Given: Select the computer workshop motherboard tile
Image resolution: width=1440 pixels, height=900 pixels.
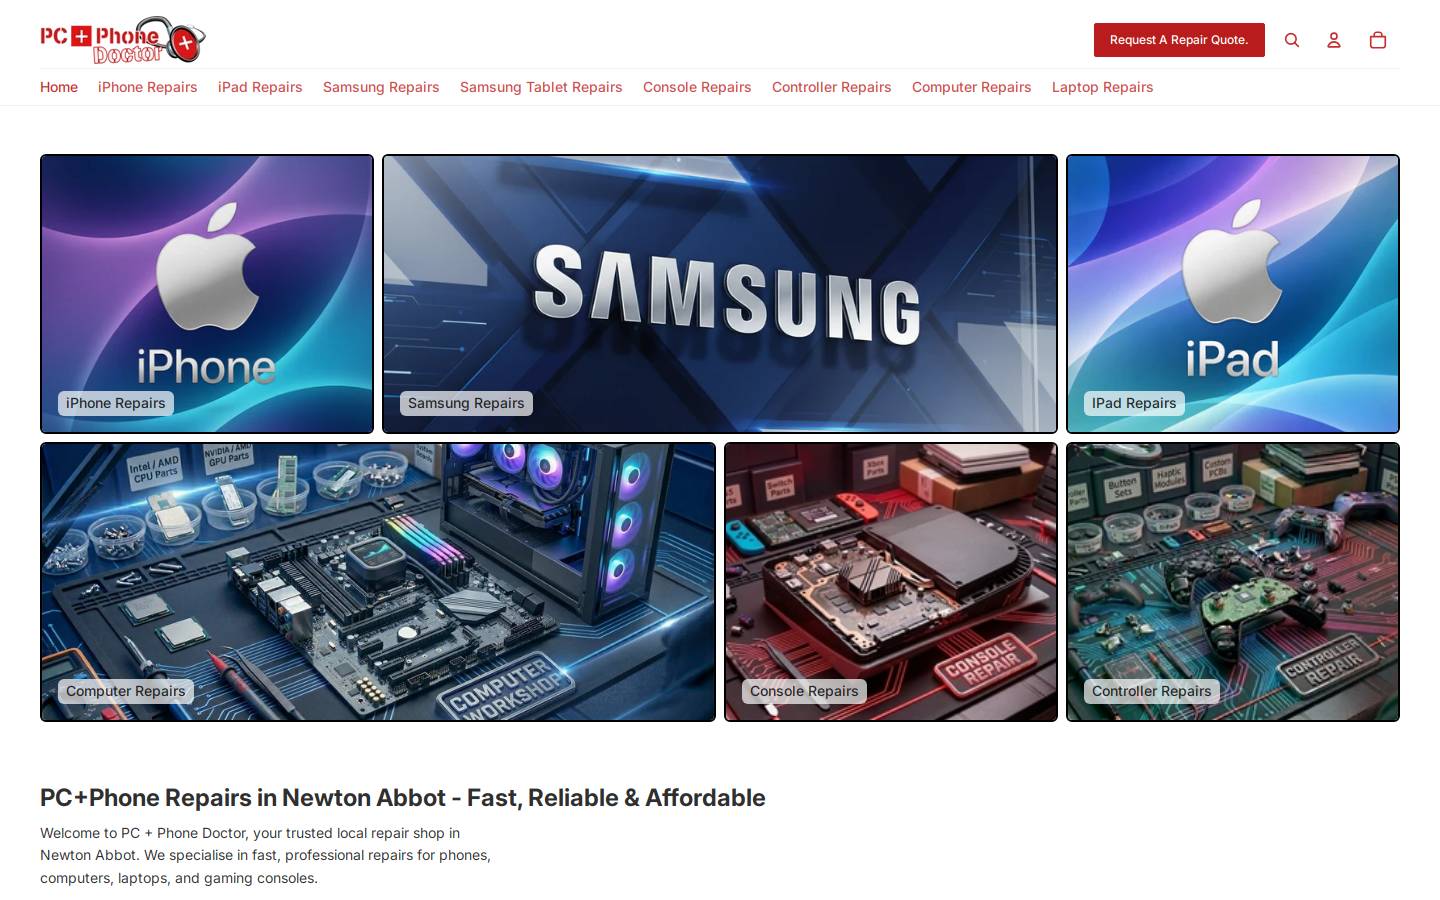Looking at the screenshot, I should tap(378, 582).
